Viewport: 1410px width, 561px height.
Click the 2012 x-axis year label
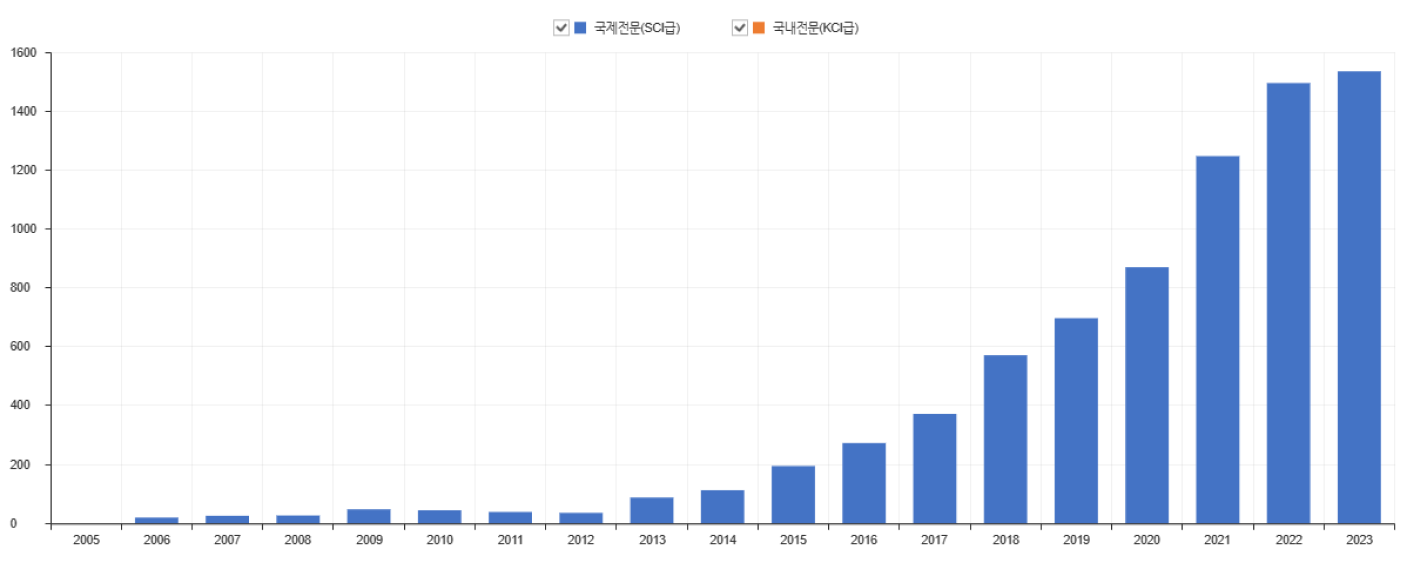coord(581,540)
